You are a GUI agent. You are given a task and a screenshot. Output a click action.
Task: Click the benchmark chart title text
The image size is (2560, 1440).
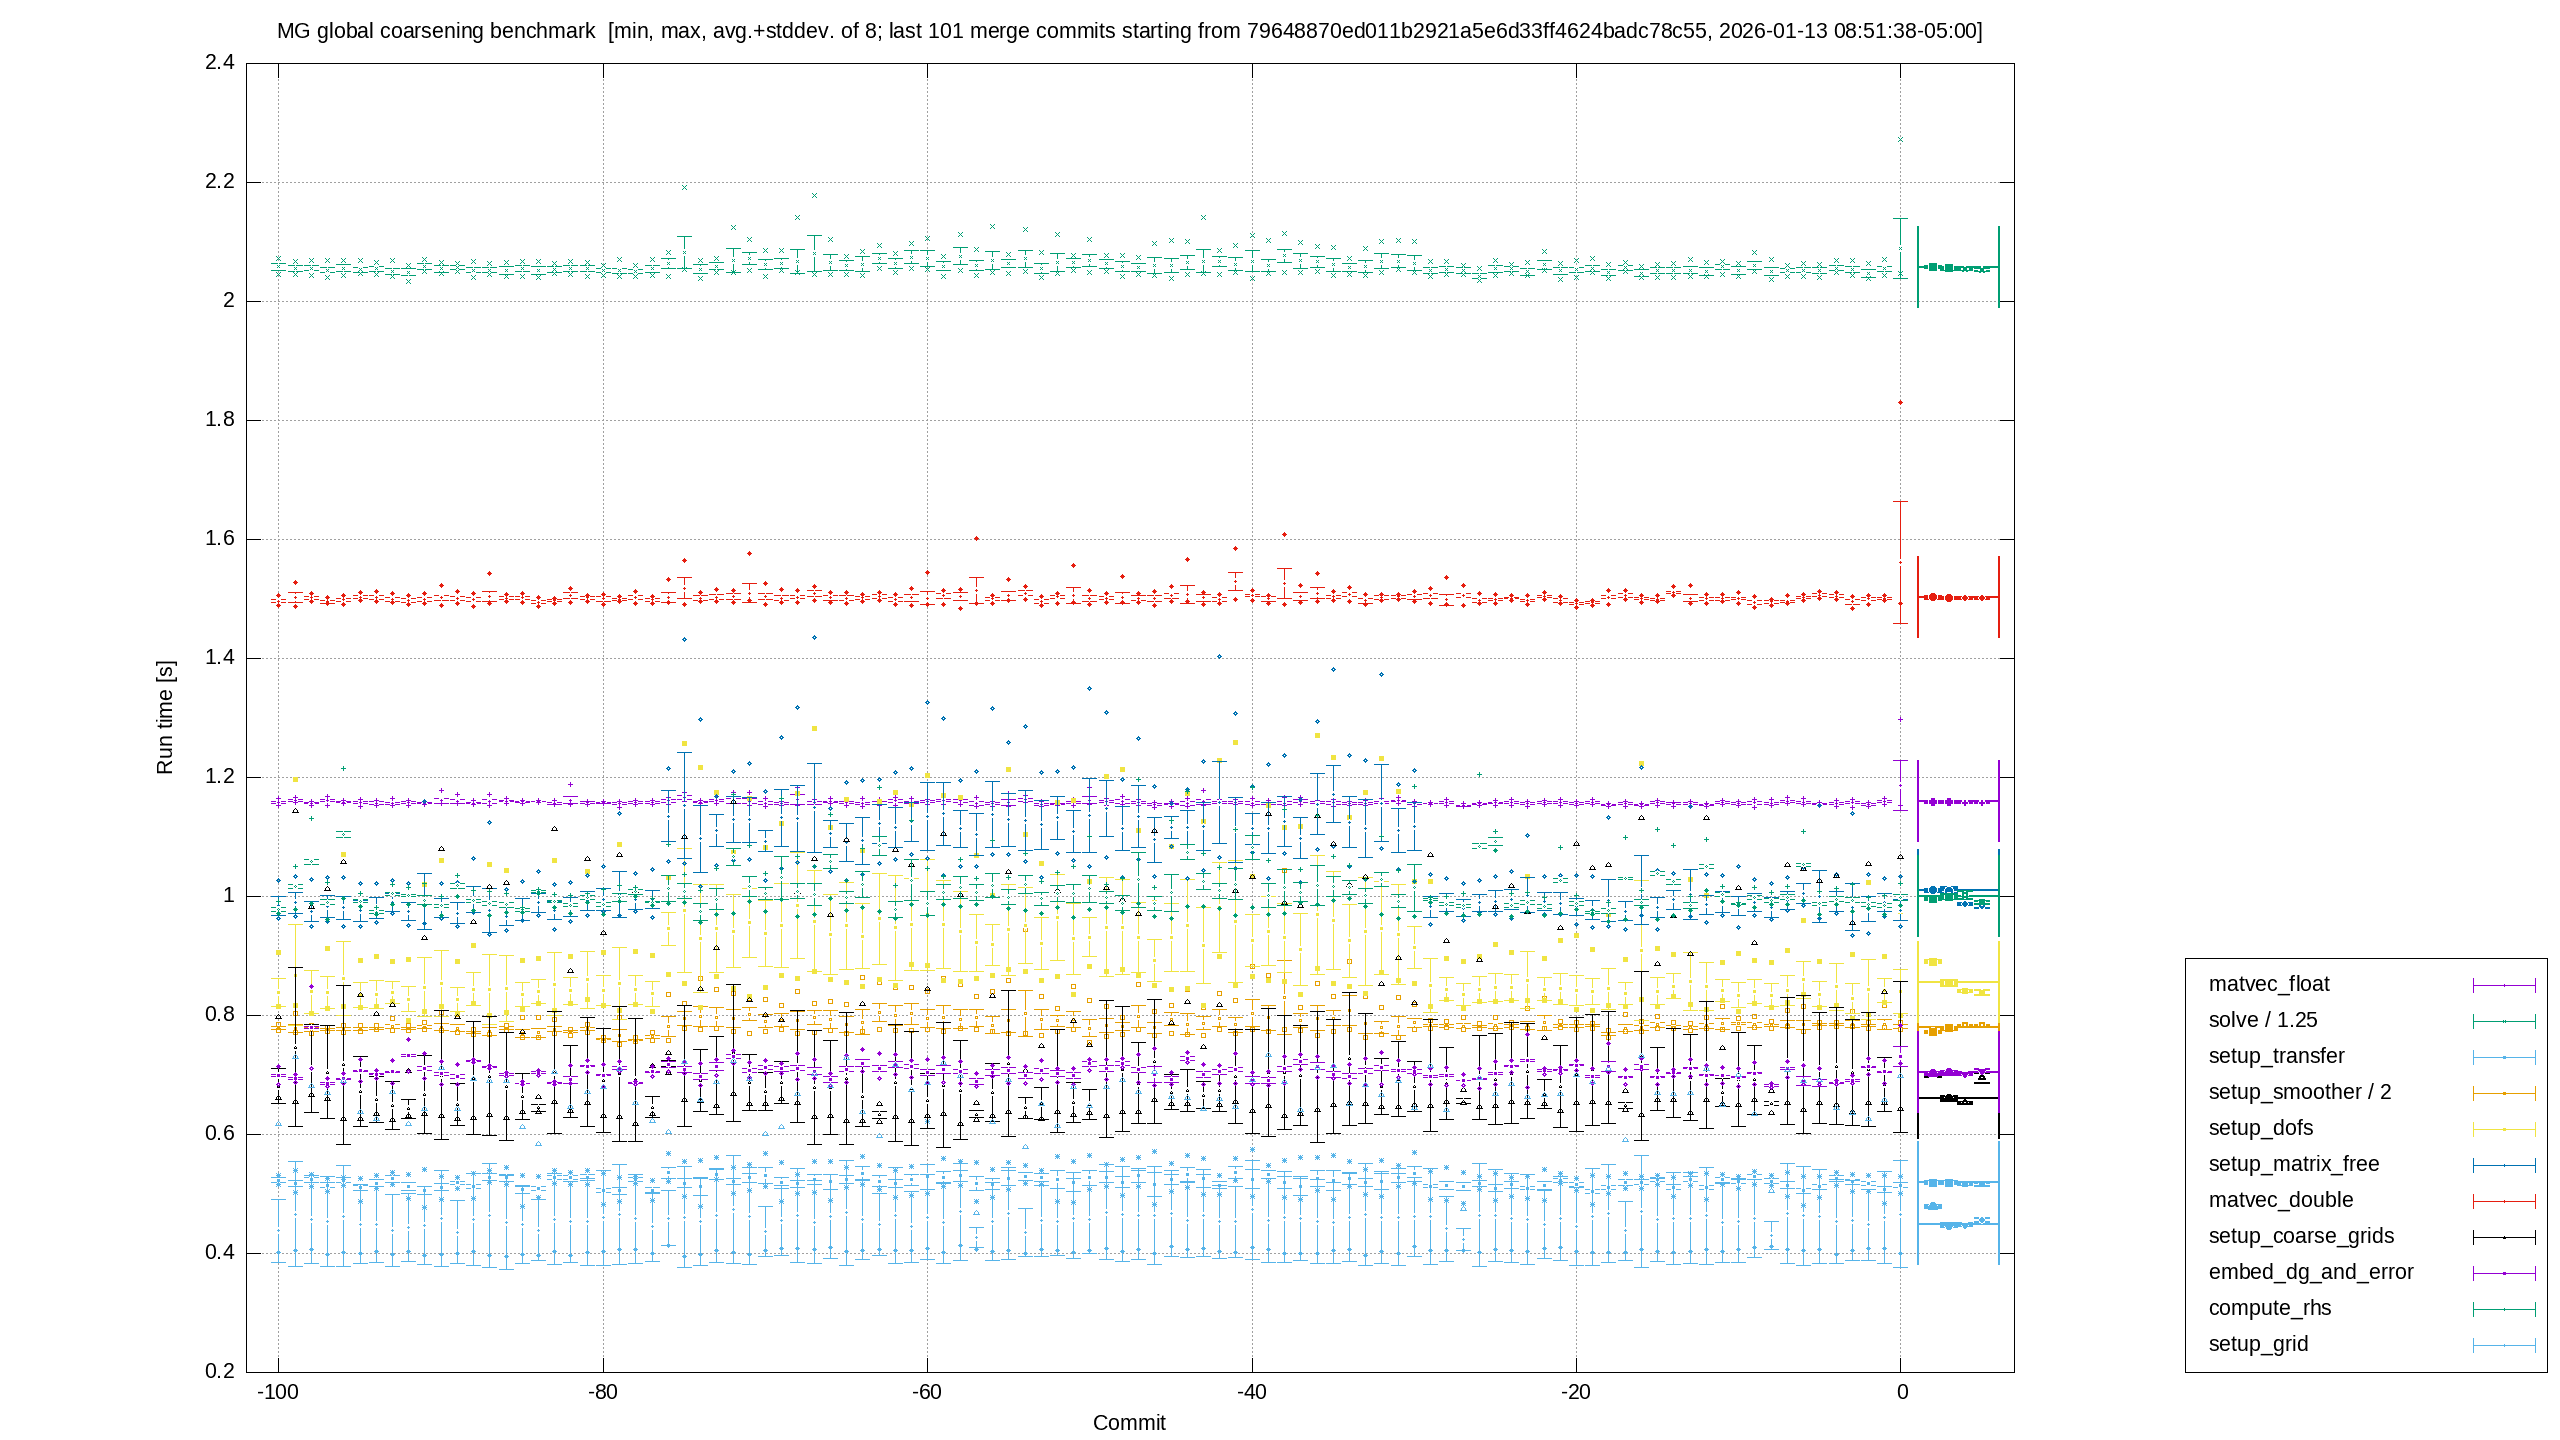[1129, 31]
